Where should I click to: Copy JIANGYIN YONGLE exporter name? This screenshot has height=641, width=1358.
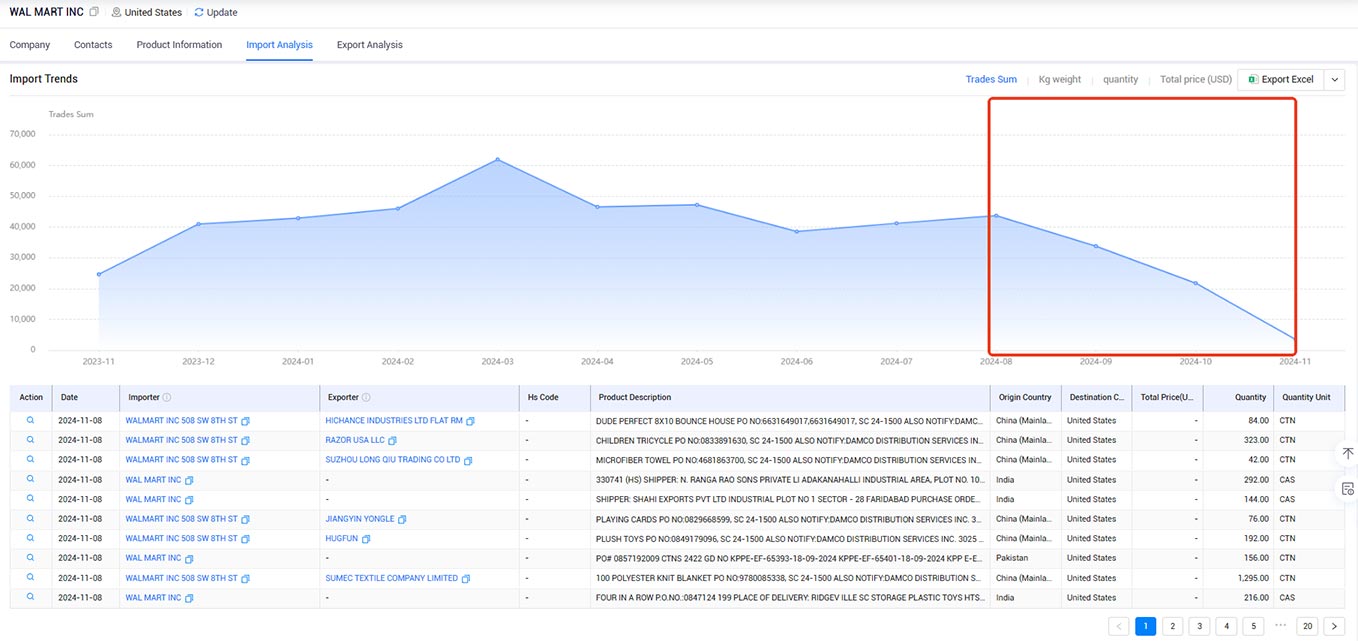(x=402, y=519)
